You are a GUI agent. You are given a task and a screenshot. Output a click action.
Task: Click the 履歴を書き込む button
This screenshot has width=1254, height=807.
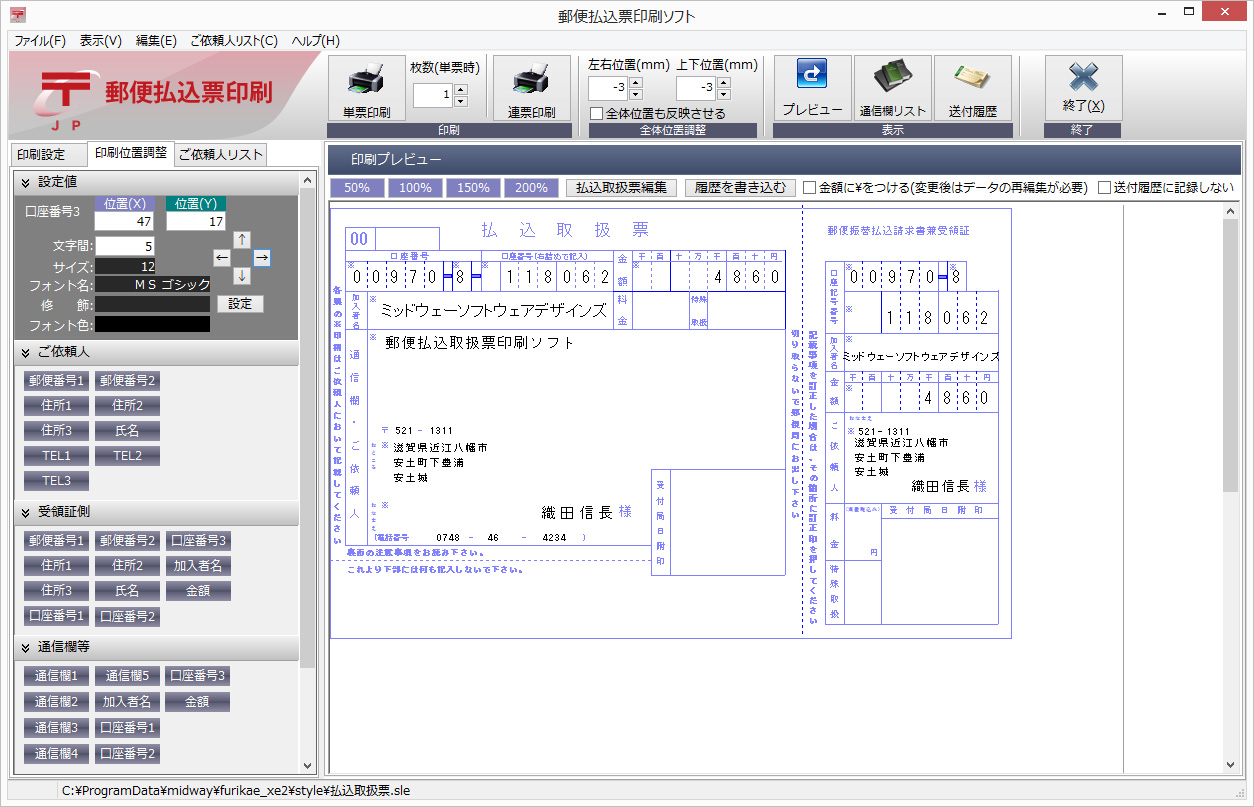(x=741, y=187)
